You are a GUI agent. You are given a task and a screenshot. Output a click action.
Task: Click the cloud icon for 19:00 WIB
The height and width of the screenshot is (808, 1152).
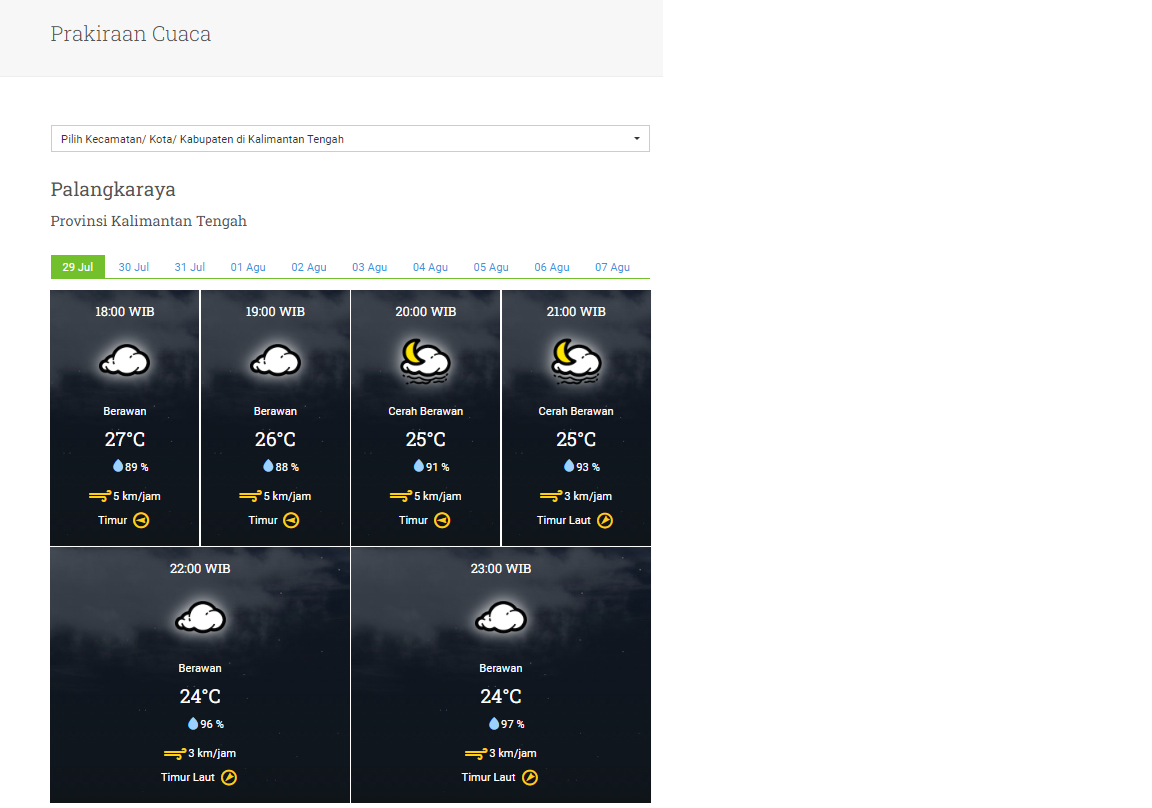pos(276,361)
